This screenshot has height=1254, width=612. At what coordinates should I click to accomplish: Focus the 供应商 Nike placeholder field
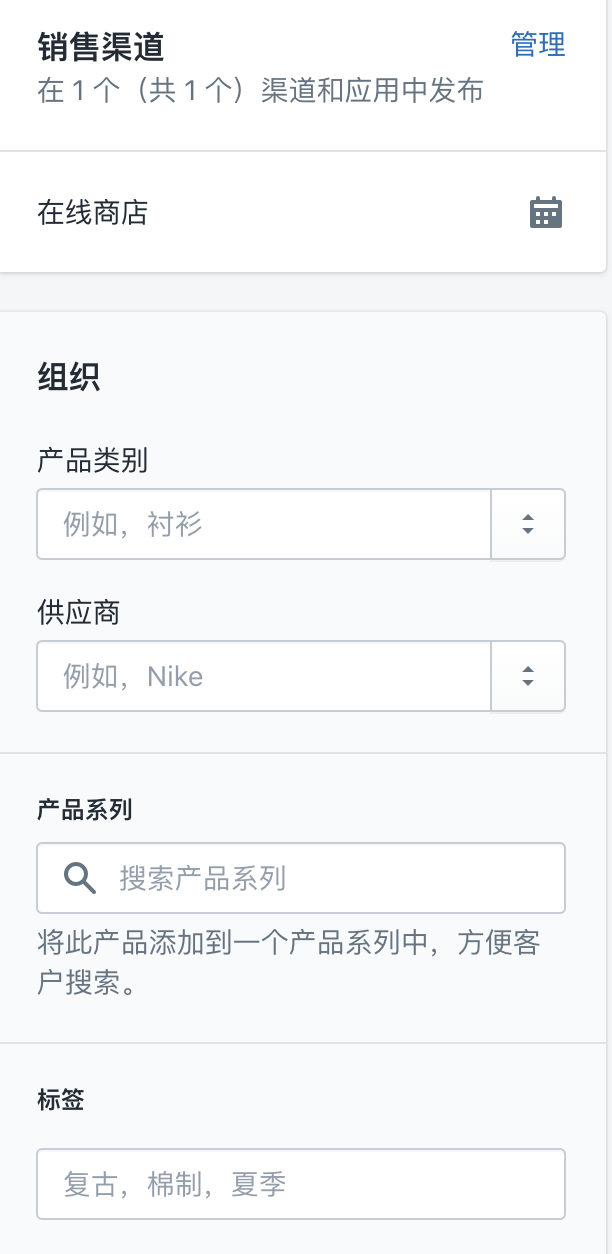264,676
